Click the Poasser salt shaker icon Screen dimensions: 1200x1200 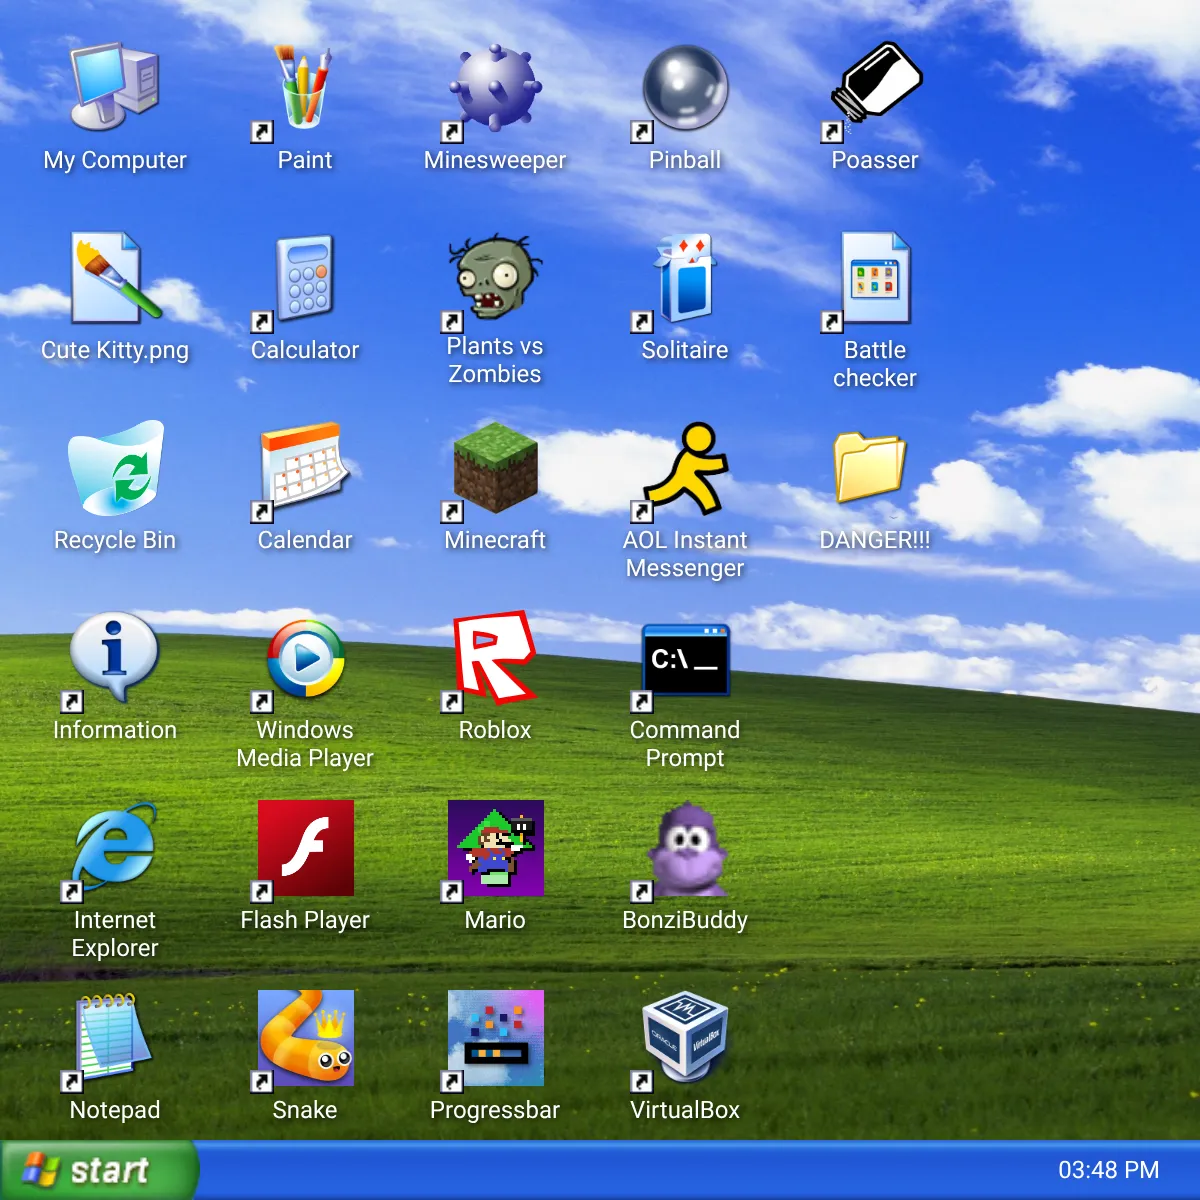pyautogui.click(x=875, y=88)
